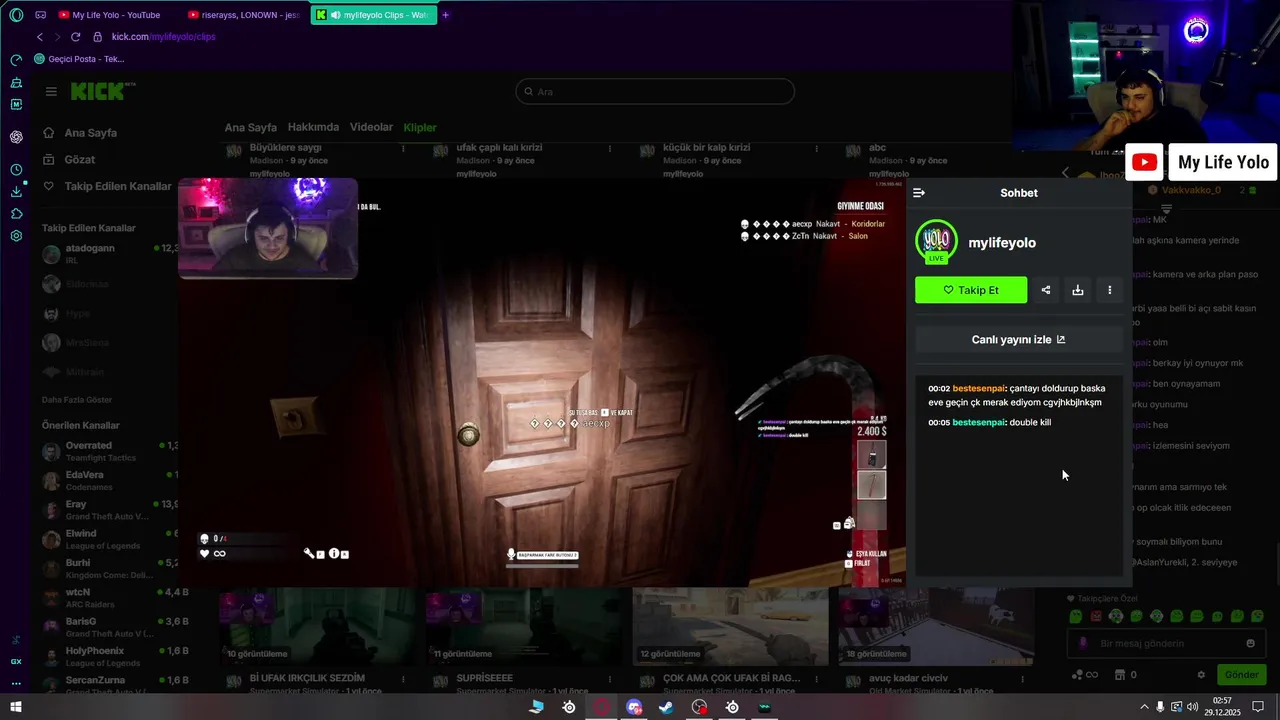The image size is (1280, 720).
Task: Click browser address bar kick.com/mylifeyolo/clips
Action: [163, 37]
